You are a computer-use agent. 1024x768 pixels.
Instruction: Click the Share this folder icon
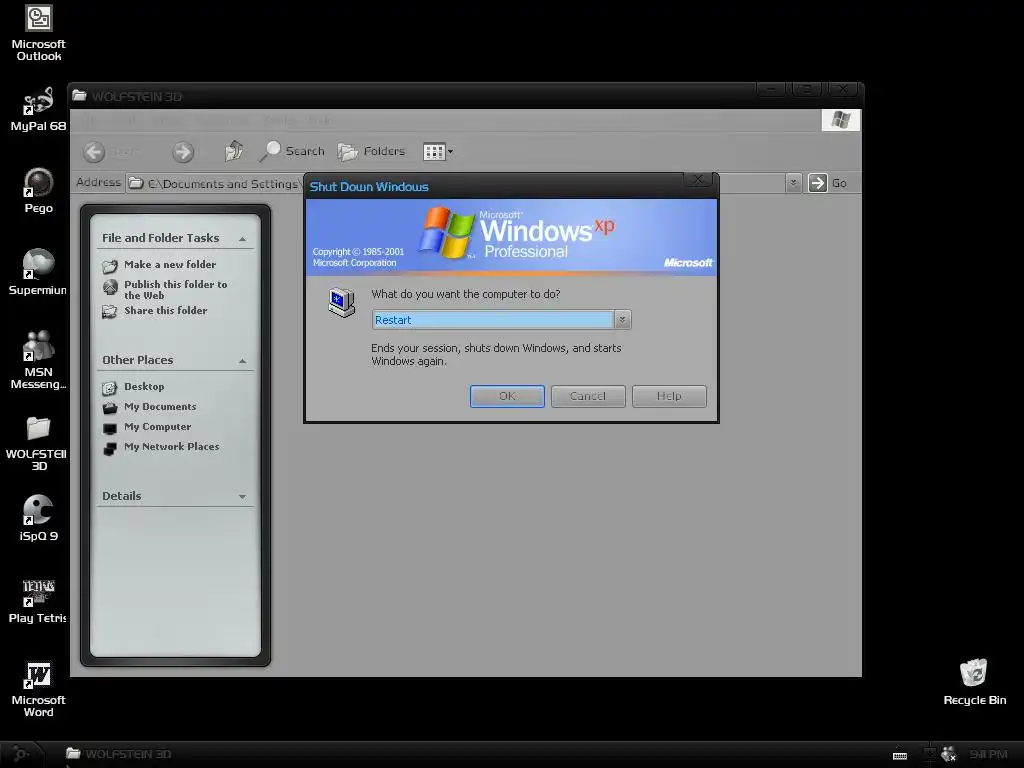[110, 312]
